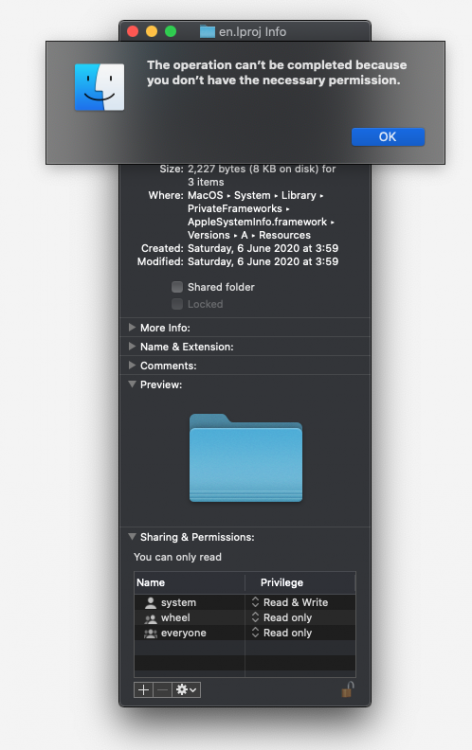Click the en.lproj folder icon in title bar
Image resolution: width=472 pixels, height=750 pixels.
click(x=207, y=32)
